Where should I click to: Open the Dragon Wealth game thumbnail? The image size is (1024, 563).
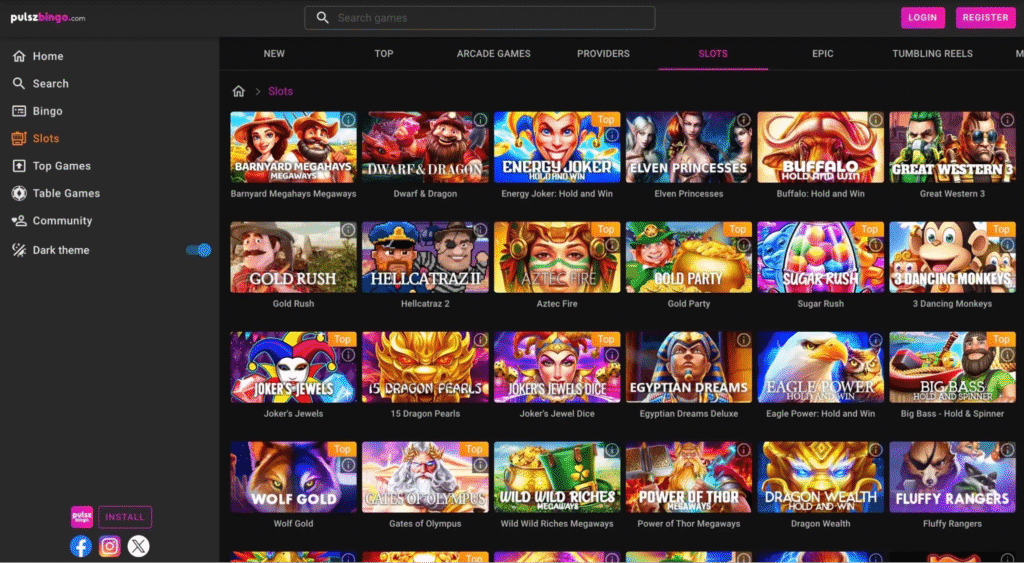coord(821,477)
